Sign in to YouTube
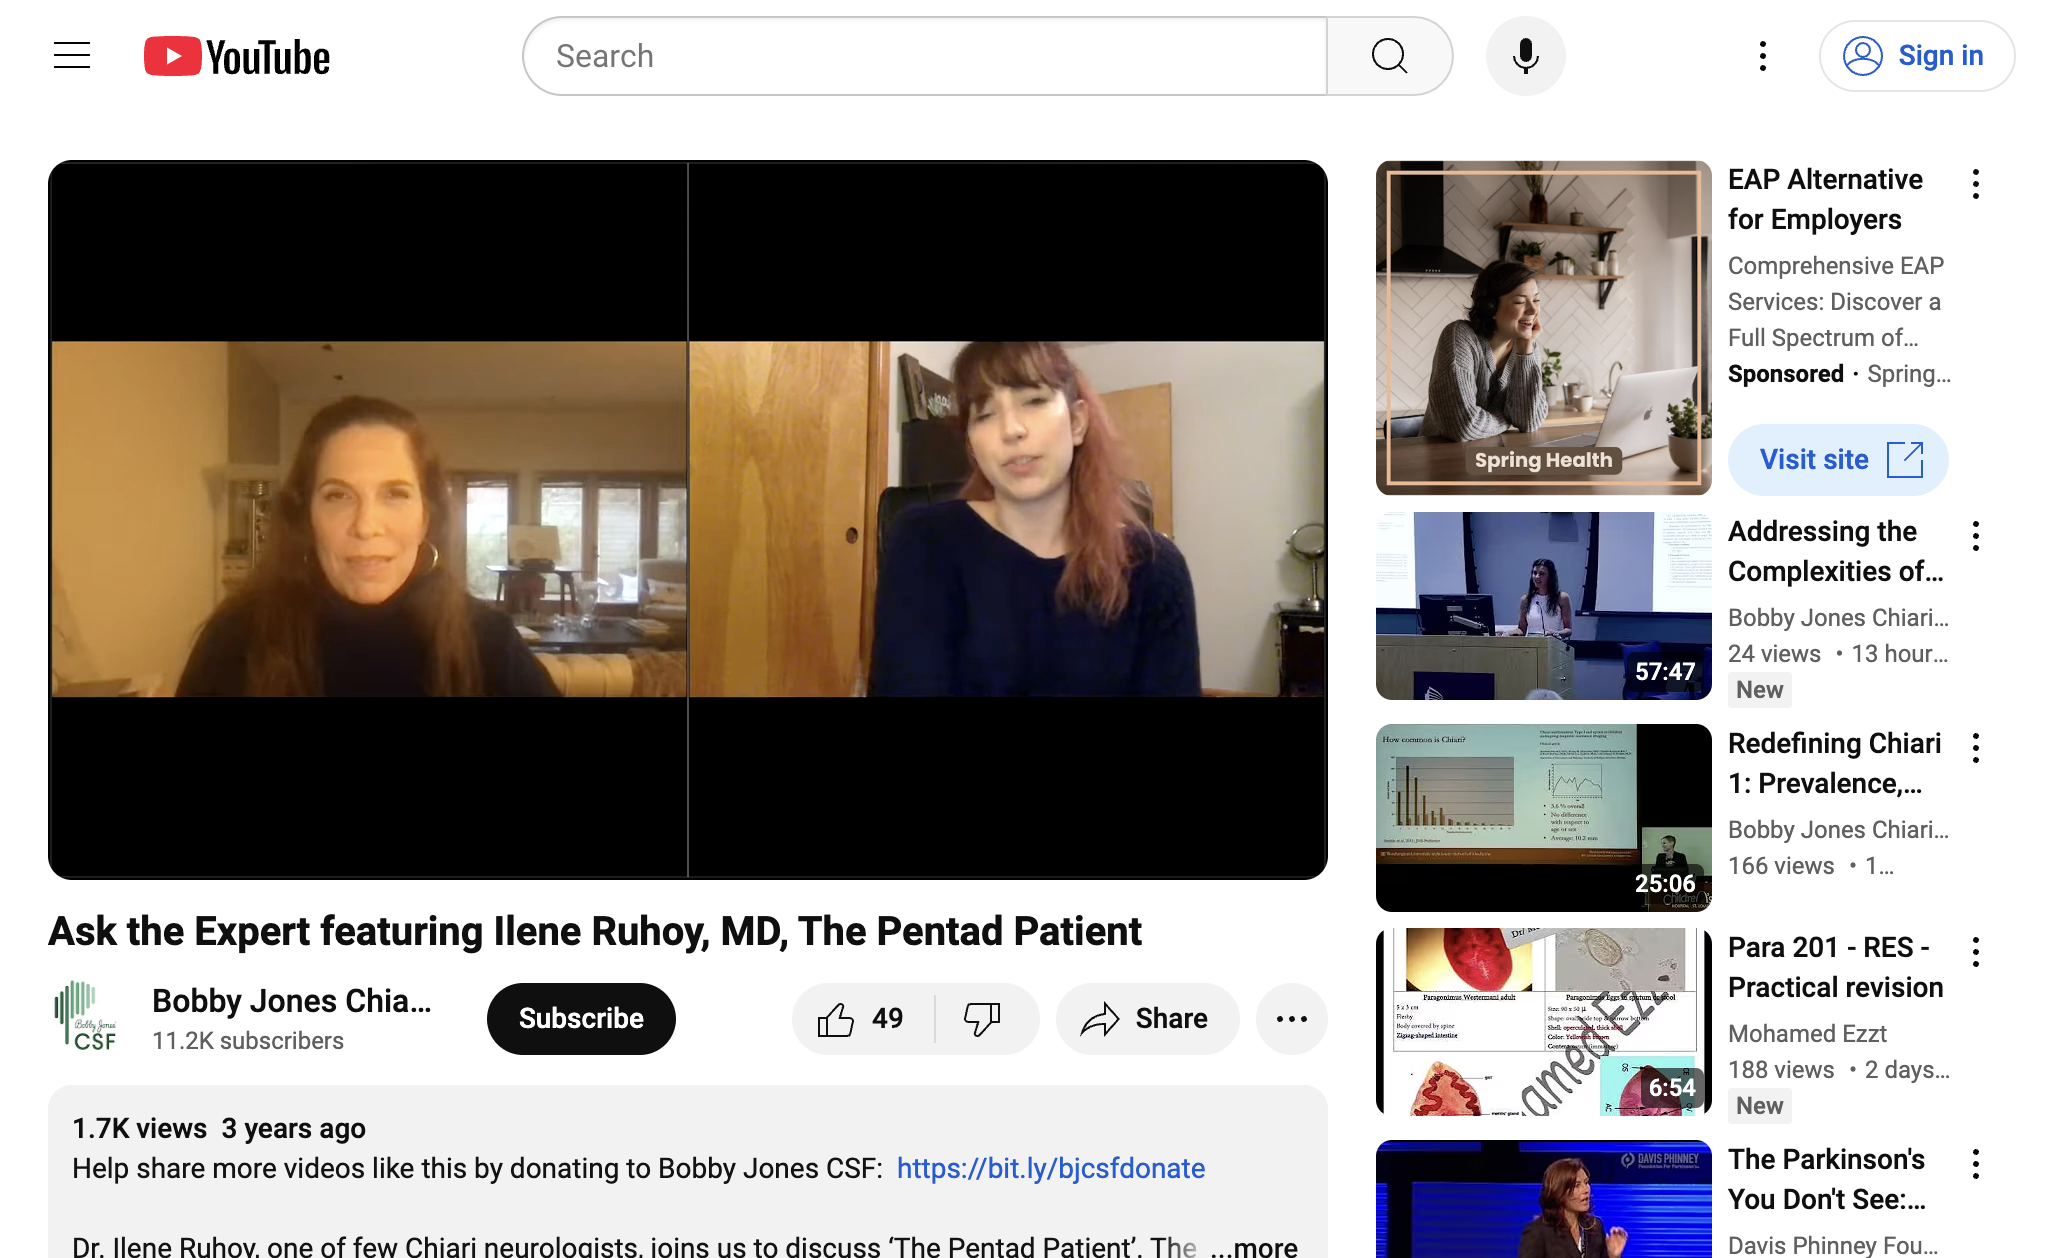Viewport: 2048px width, 1258px height. coord(1916,56)
